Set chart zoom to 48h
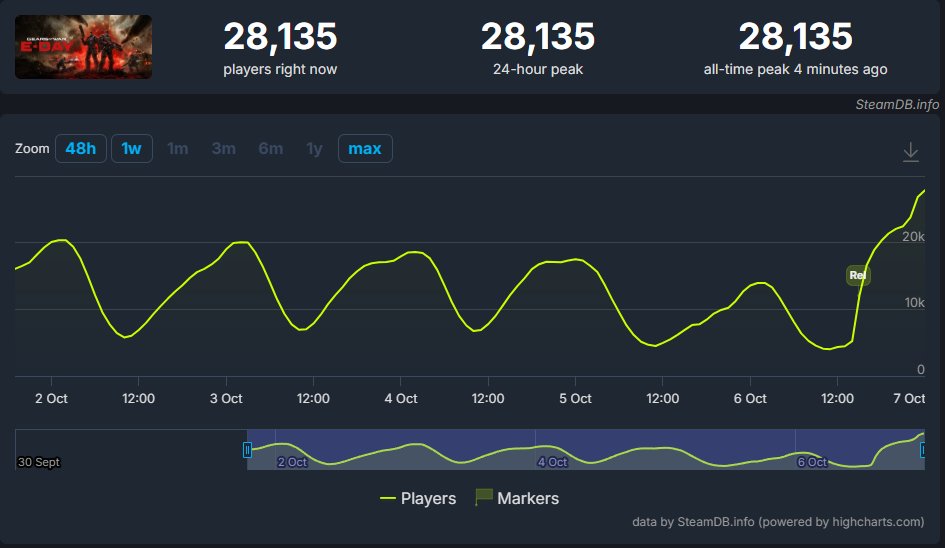 pyautogui.click(x=81, y=148)
